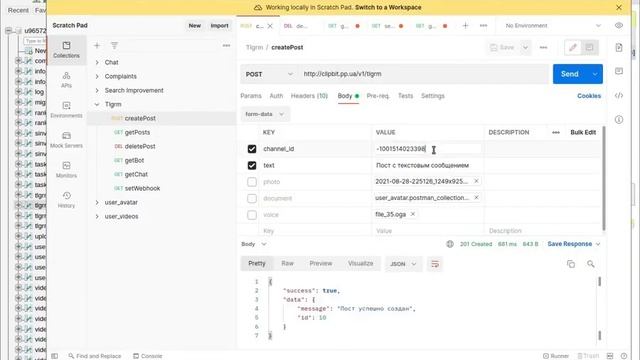The image size is (640, 360).
Task: Switch to the Auth tab
Action: 276,96
